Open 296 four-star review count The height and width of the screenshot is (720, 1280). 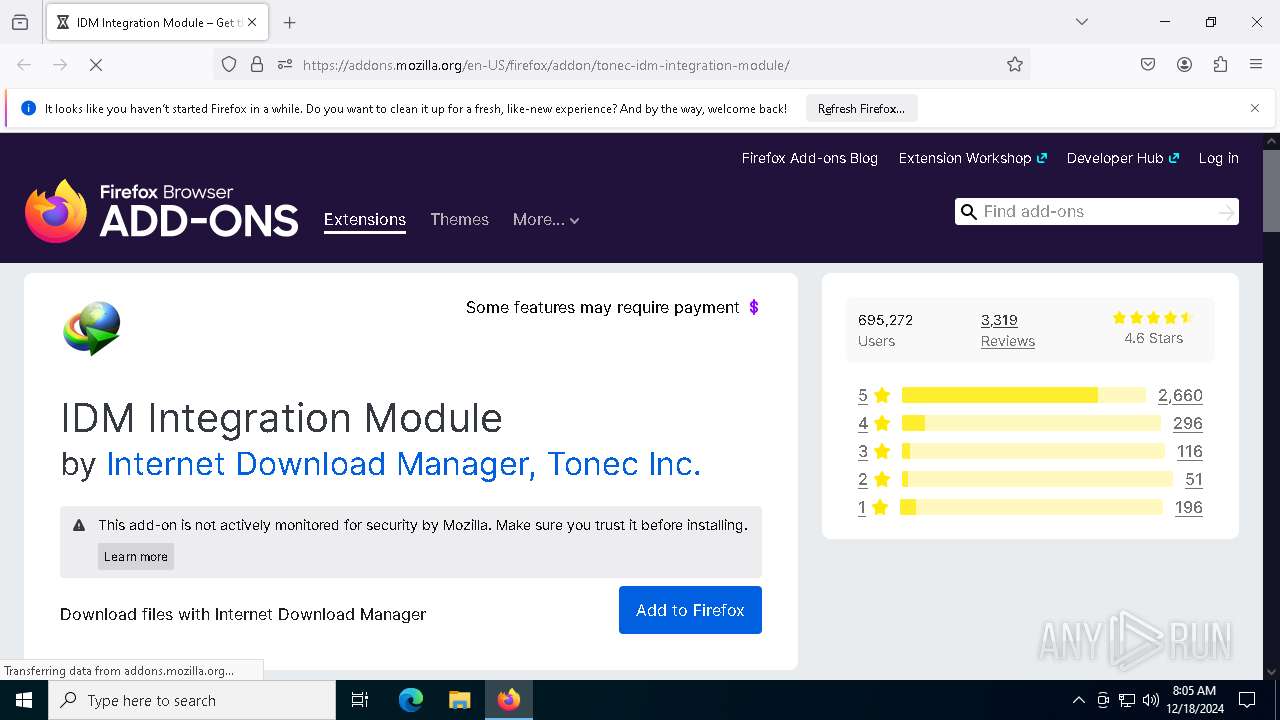pos(1188,423)
